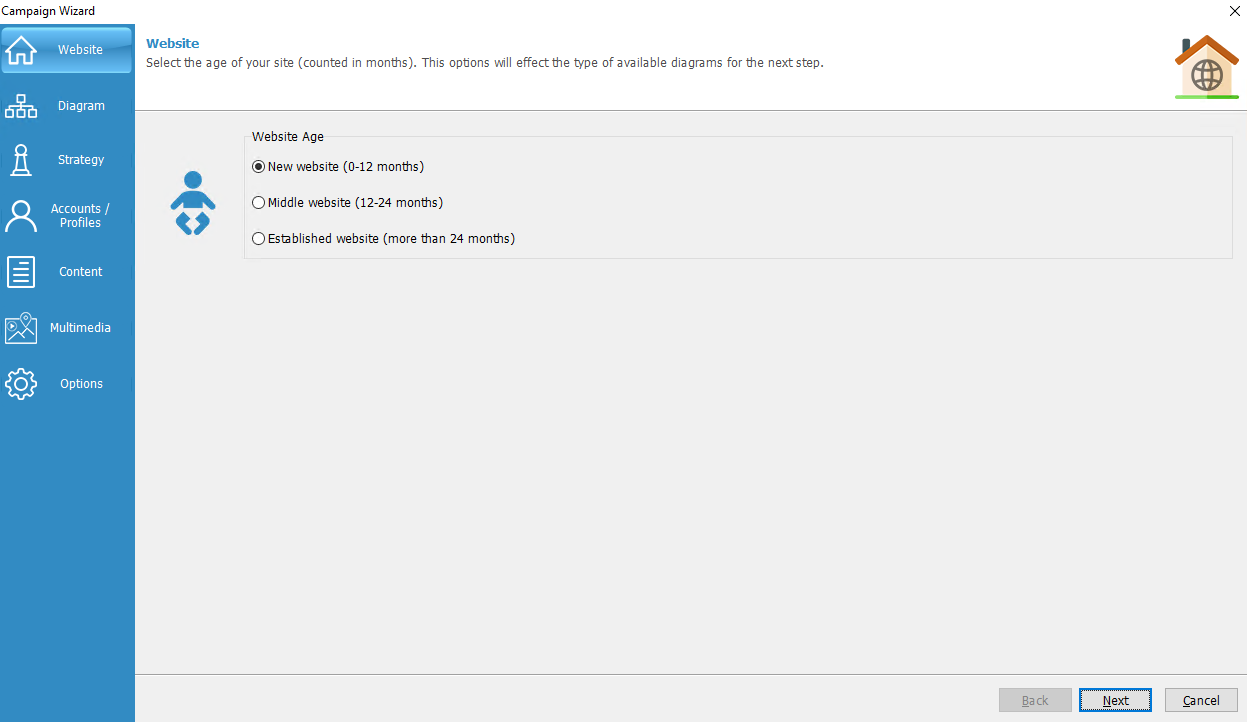
Task: Click the Options gear icon
Action: (x=21, y=384)
